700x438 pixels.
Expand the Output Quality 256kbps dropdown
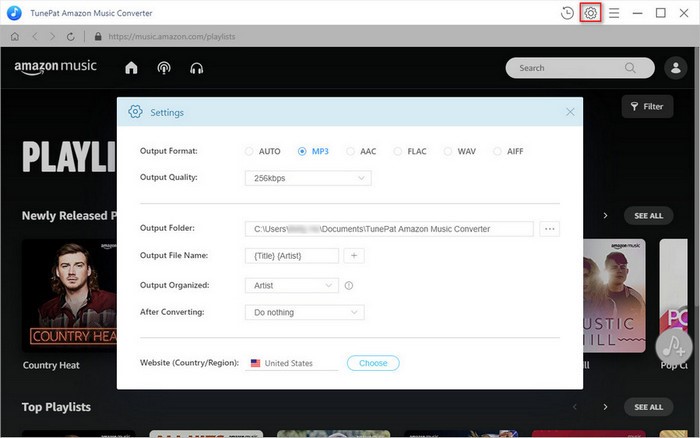click(307, 178)
